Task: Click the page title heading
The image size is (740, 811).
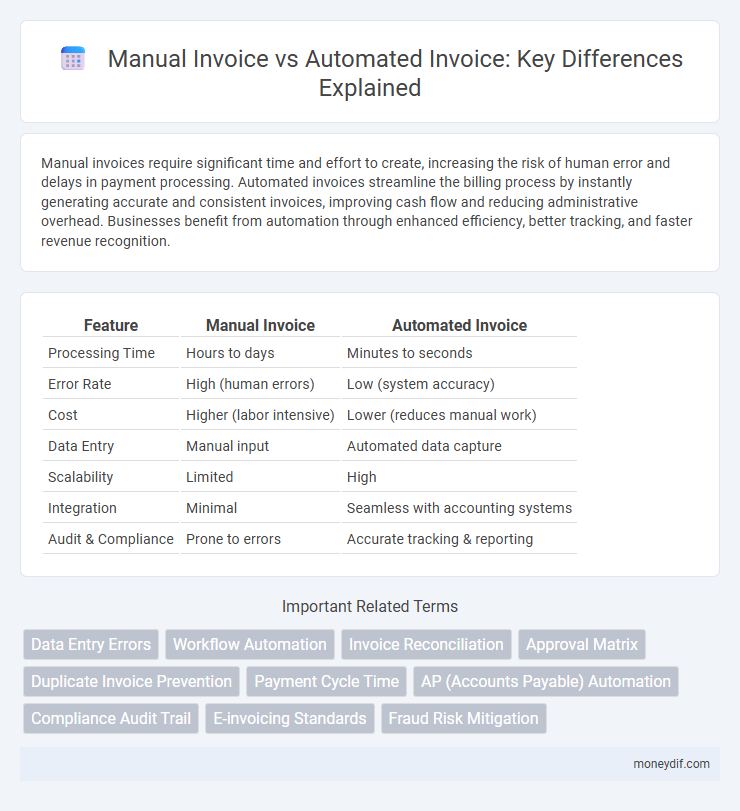Action: coord(395,73)
